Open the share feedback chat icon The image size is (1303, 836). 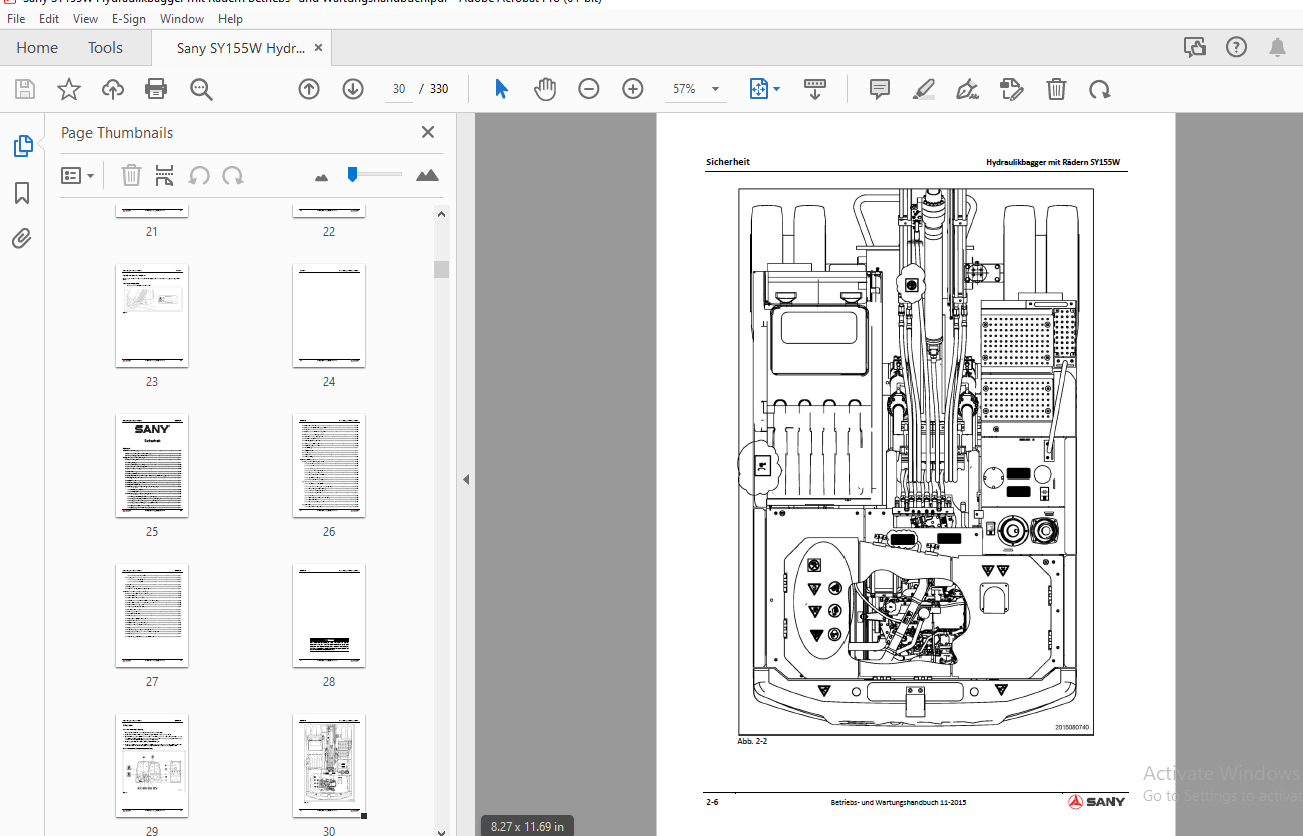click(x=1194, y=47)
